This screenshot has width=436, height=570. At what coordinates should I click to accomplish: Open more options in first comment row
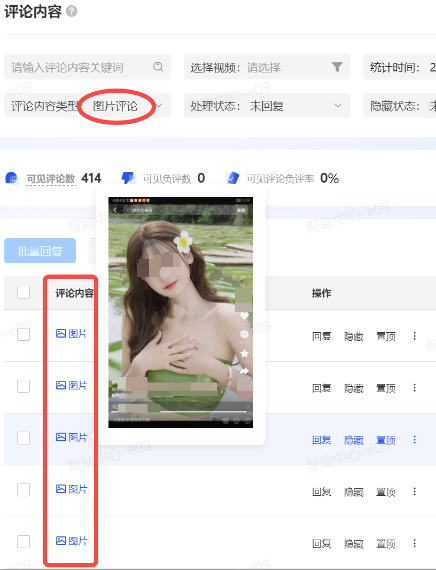click(x=415, y=336)
